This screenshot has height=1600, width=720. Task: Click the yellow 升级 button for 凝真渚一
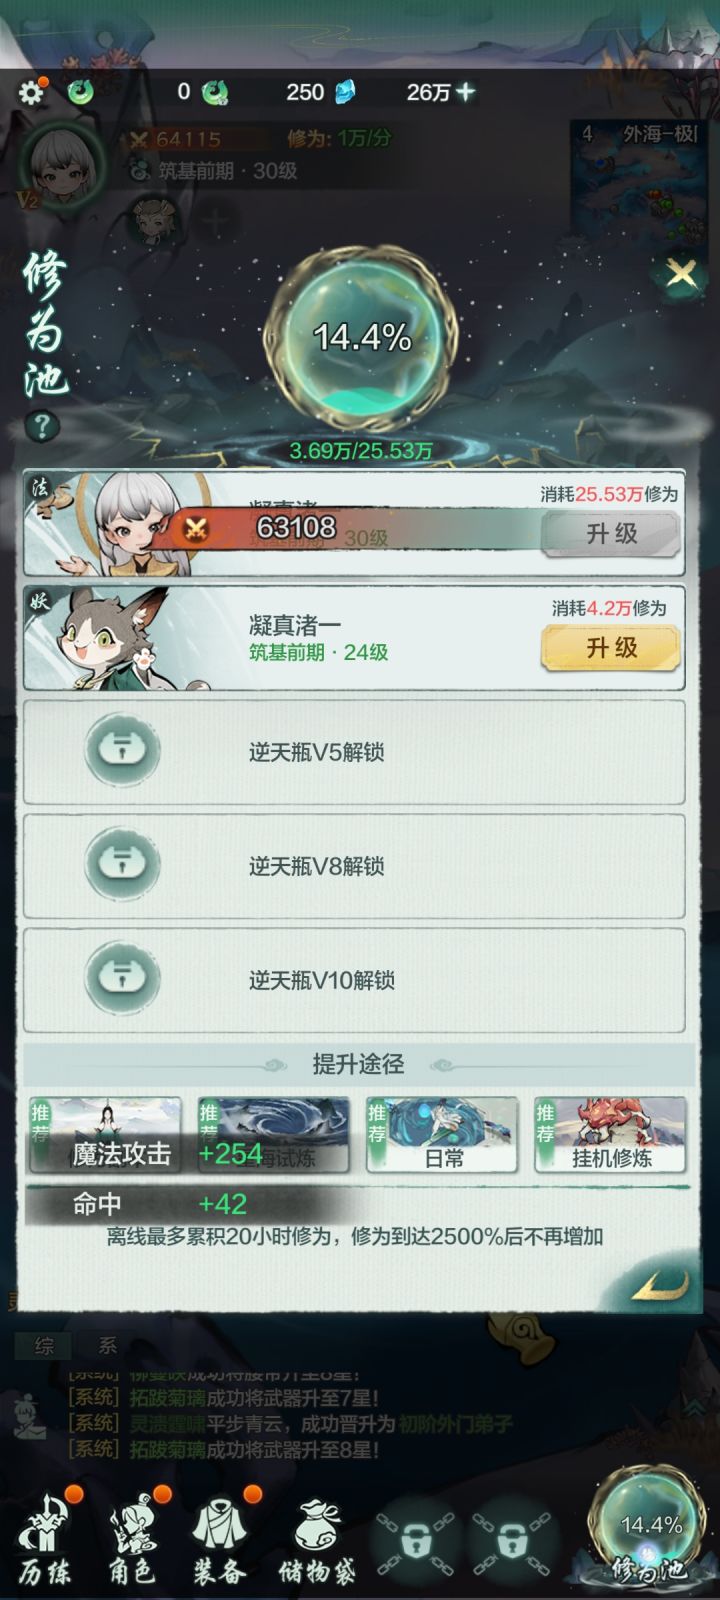point(610,648)
